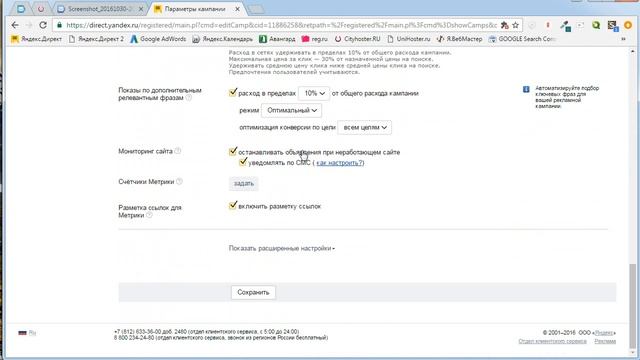Click the задать button for Метрика counters
This screenshot has width=640, height=360.
pos(244,184)
